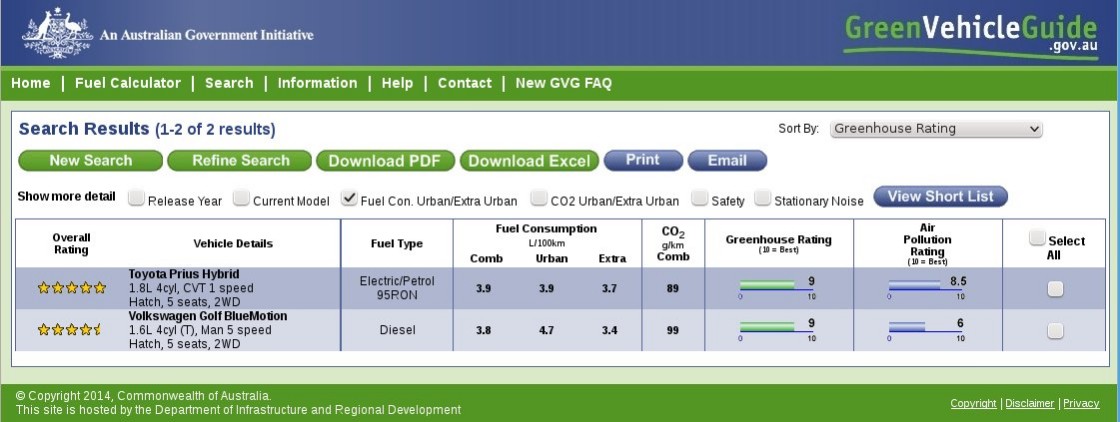Tick the Safety detail checkbox
Screen dimensions: 1120x422
699,198
